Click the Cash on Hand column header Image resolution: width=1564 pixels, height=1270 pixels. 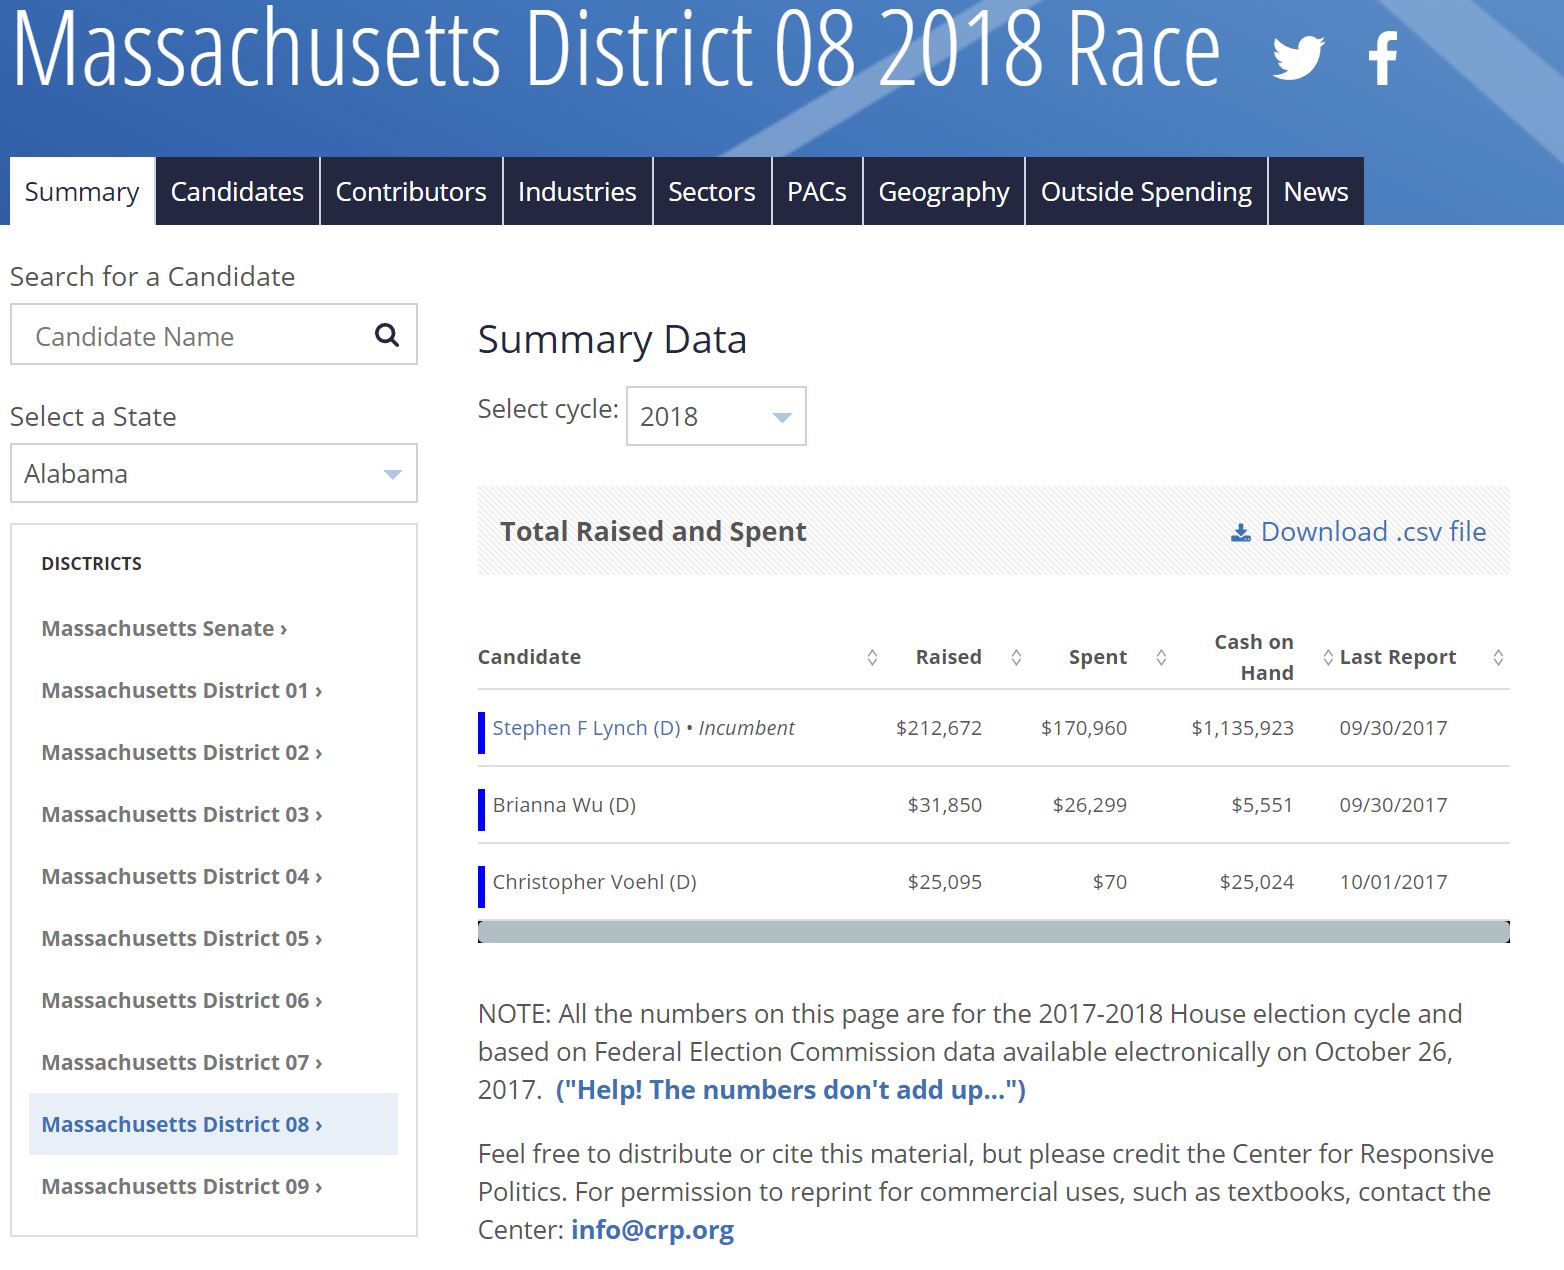(1254, 657)
